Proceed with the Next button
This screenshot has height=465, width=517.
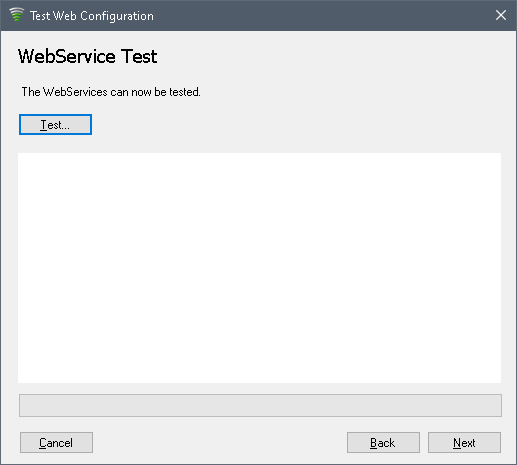pos(464,443)
